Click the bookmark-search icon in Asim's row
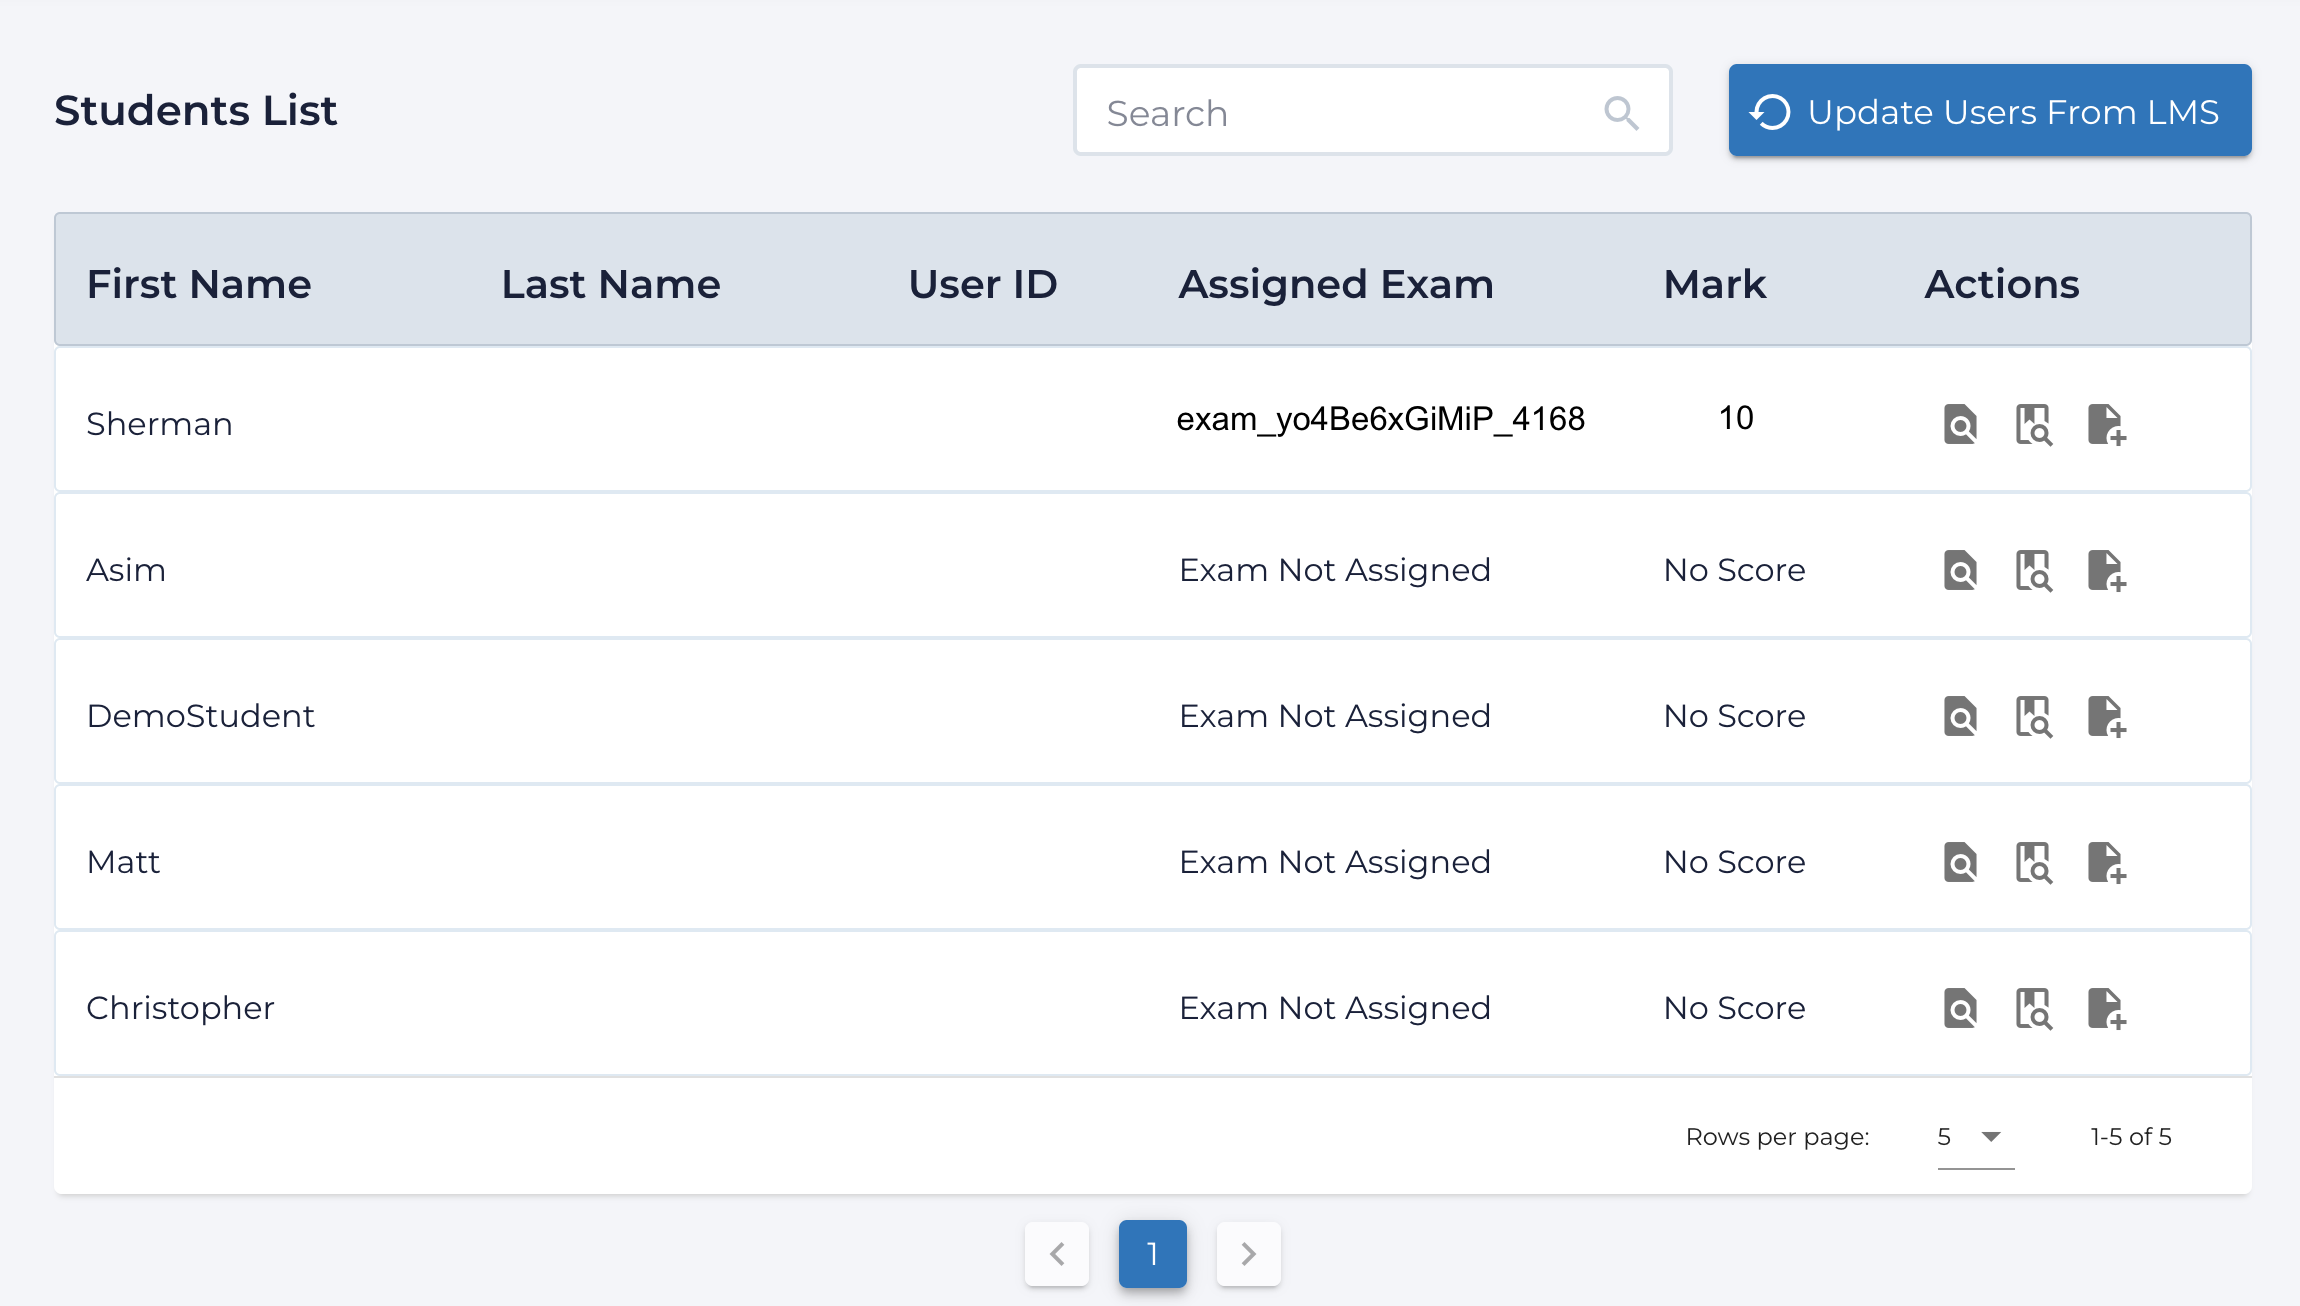Screen dimensions: 2300x1306 [x=2033, y=570]
